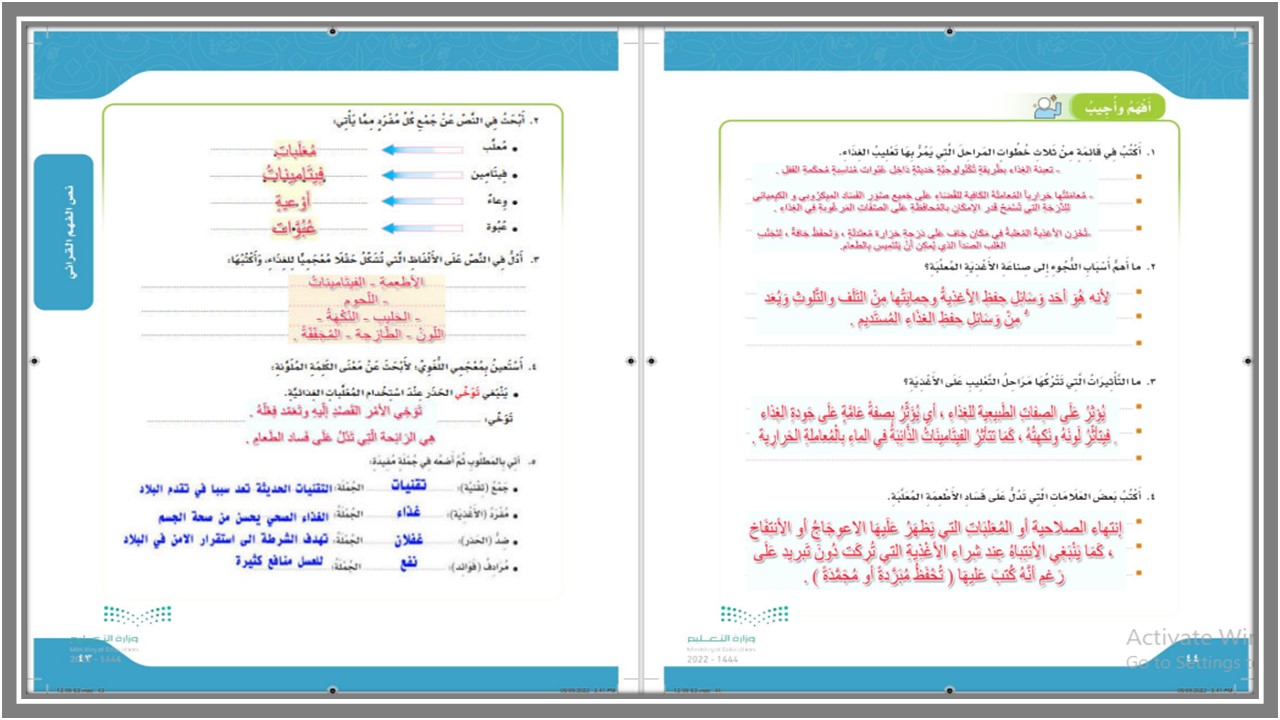Click the blue arrow next to 'وعاء'
Screen dimensions: 1280x720
(421, 201)
